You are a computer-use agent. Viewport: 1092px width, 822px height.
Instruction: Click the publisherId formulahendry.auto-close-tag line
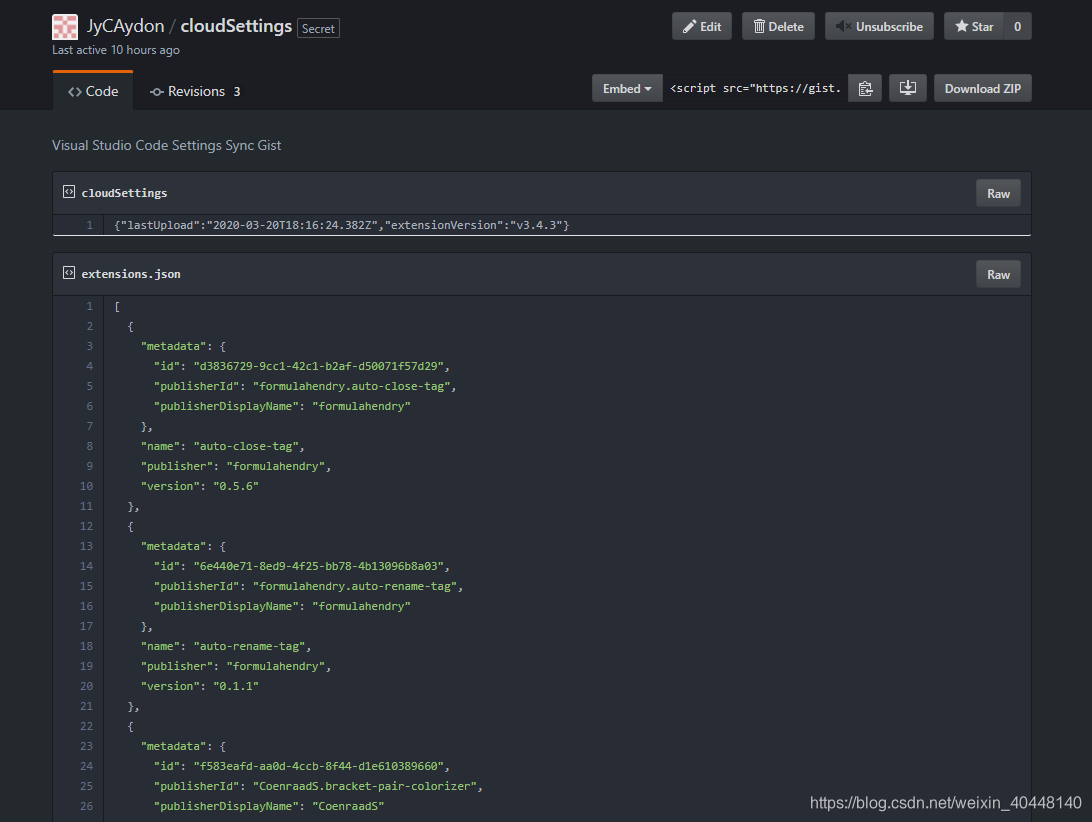tap(305, 386)
